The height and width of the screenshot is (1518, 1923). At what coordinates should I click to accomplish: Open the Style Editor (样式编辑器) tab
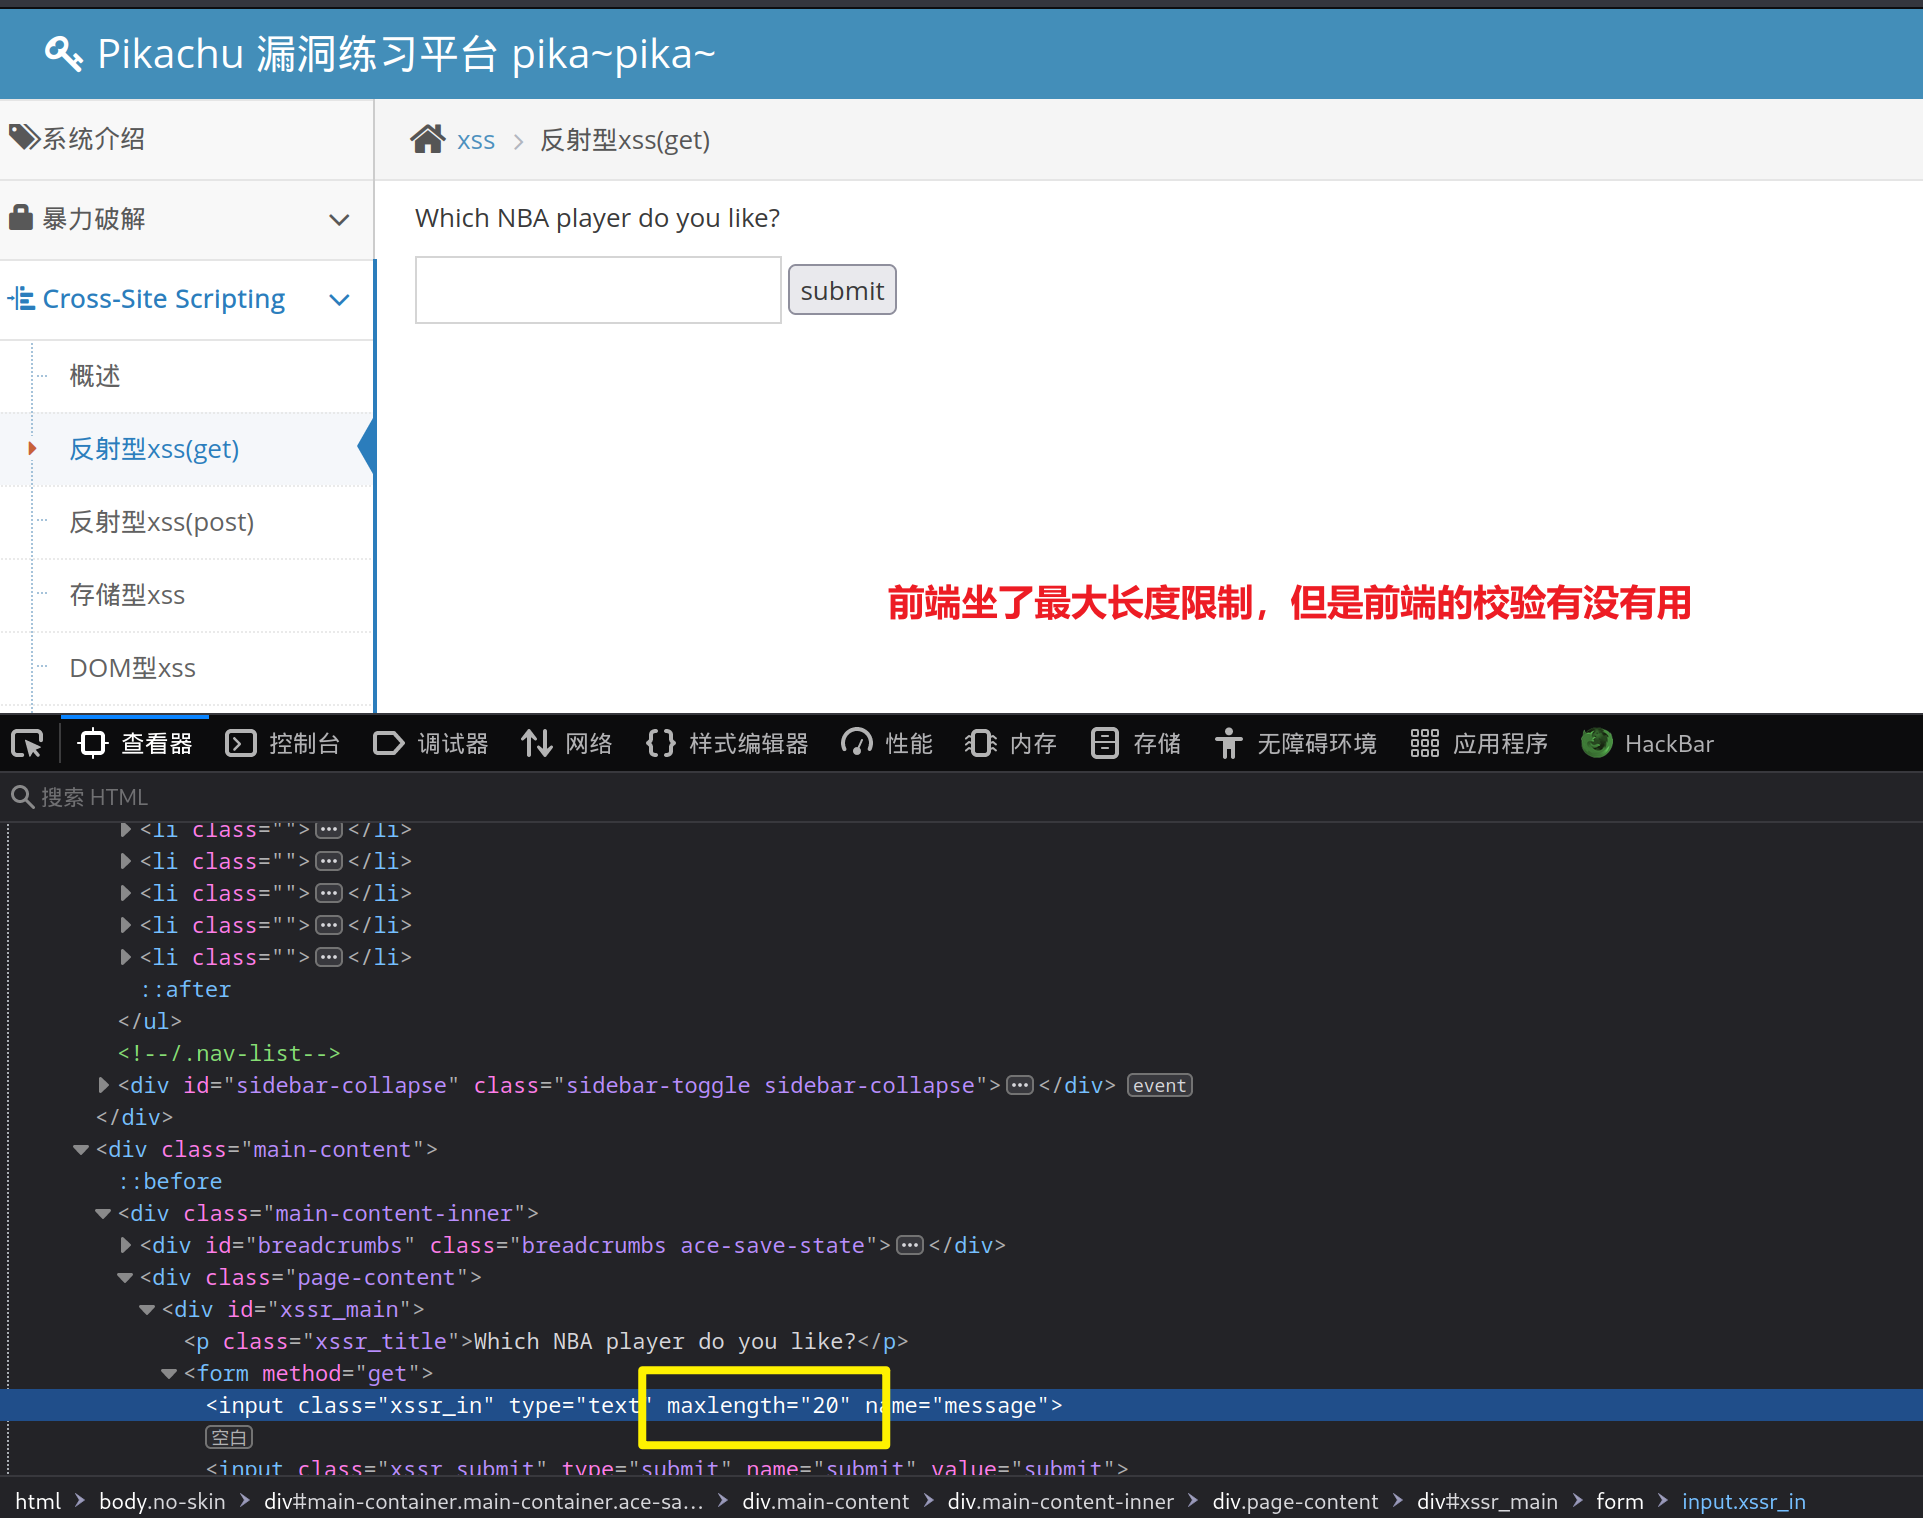coord(727,744)
